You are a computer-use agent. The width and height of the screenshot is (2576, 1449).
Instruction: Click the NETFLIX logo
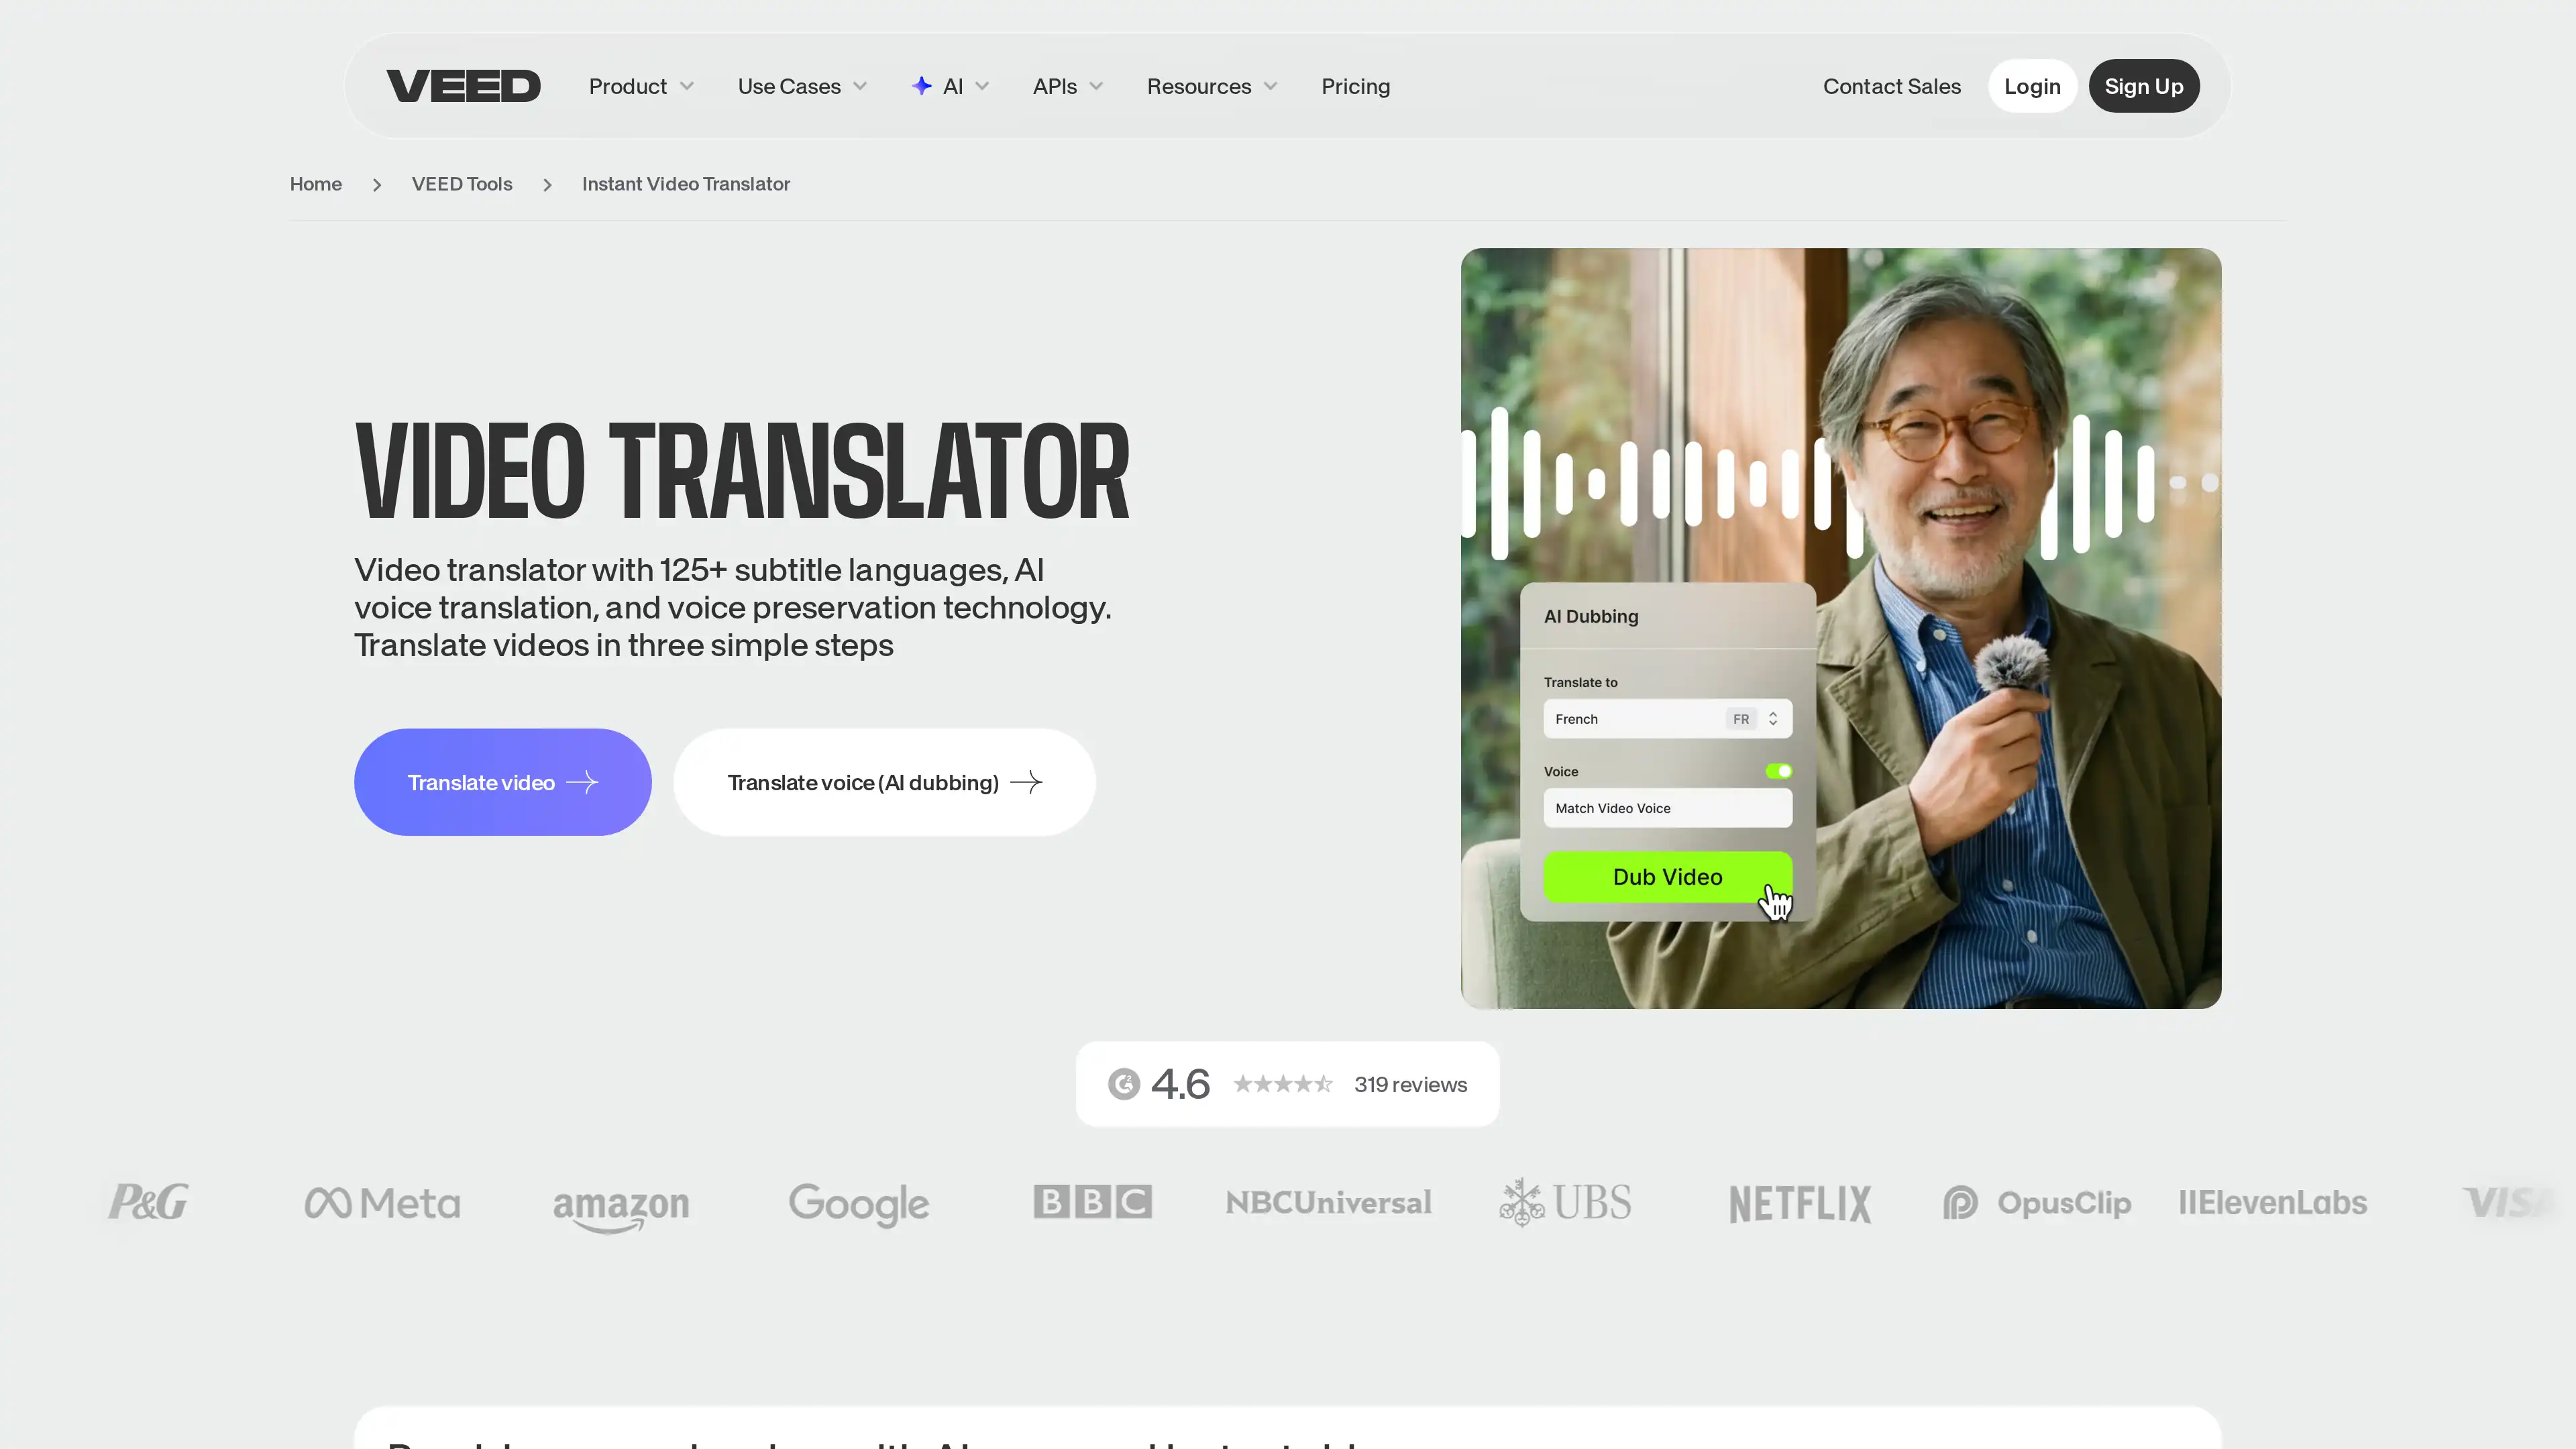(1800, 1204)
